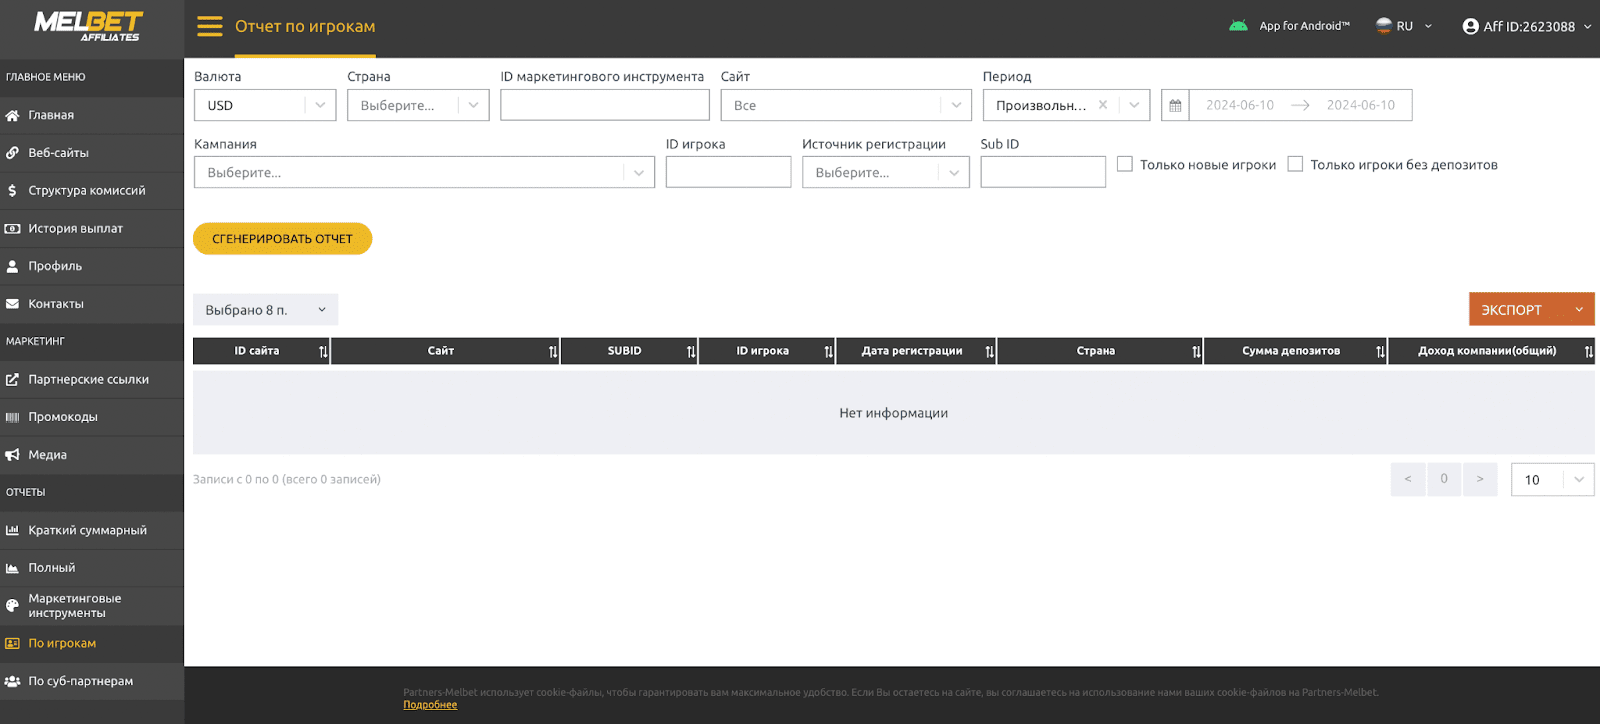Sort by Дата регистрации column arrows
The height and width of the screenshot is (724, 1600).
coord(990,351)
